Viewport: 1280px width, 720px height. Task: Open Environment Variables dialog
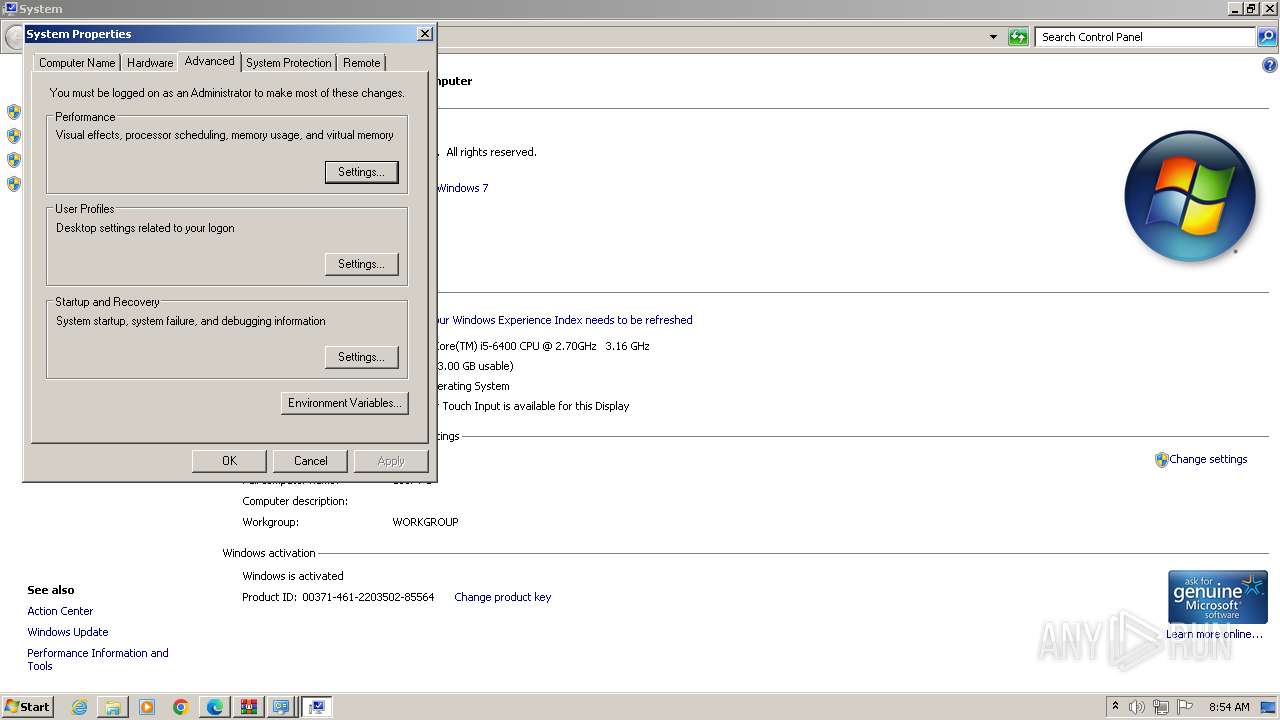coord(344,403)
